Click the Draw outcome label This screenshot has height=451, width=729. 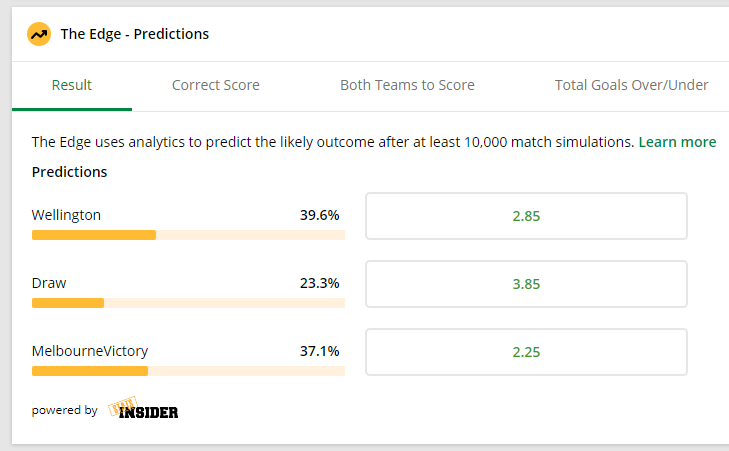pyautogui.click(x=49, y=283)
